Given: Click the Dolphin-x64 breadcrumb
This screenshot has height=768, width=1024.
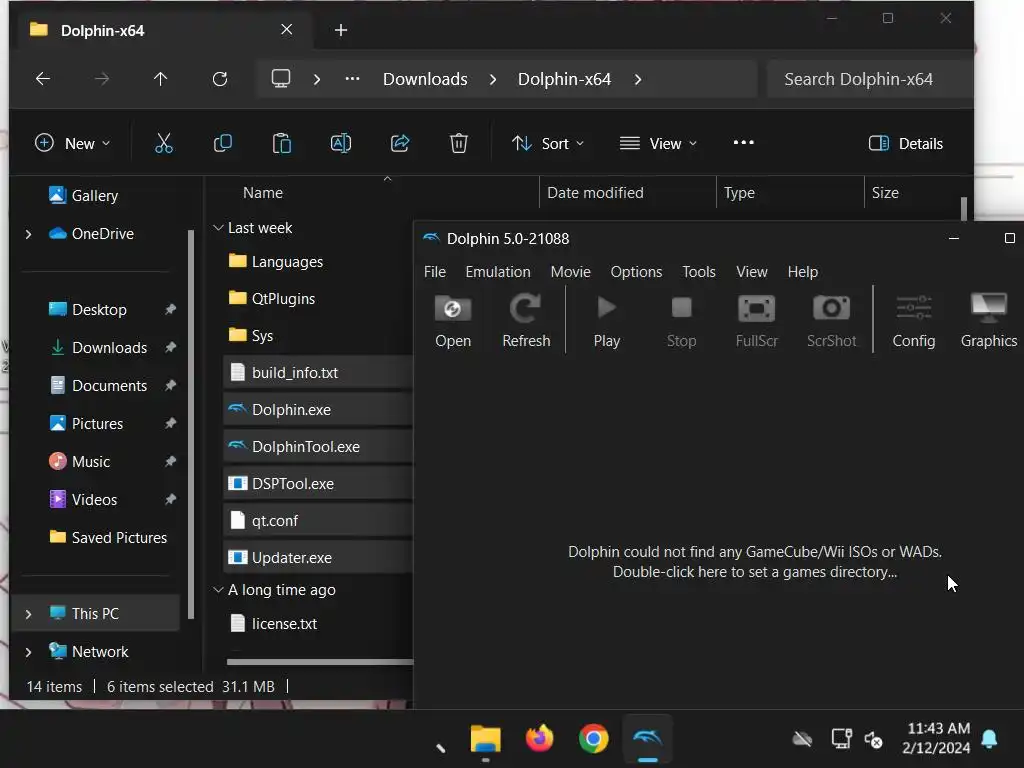Looking at the screenshot, I should [564, 79].
